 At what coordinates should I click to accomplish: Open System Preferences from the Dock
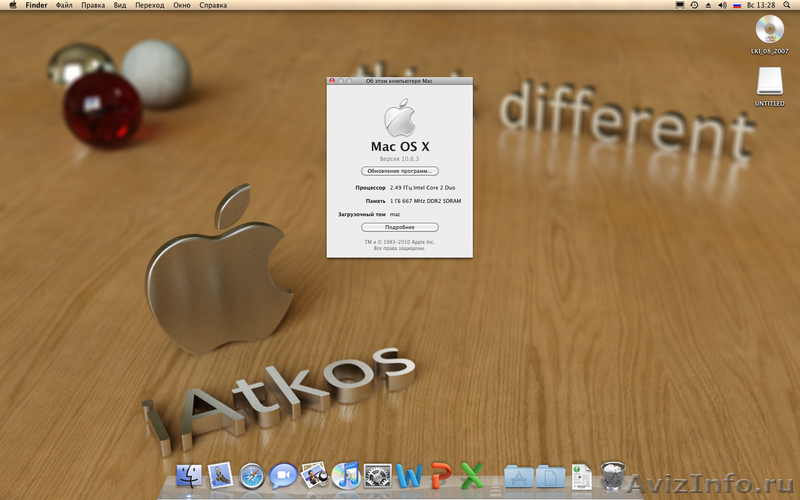(x=378, y=476)
